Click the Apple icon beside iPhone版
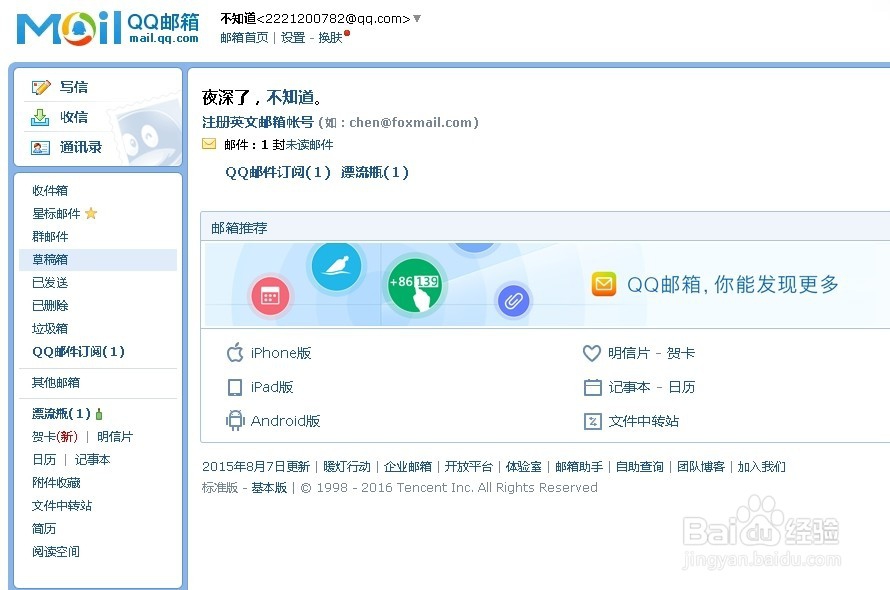This screenshot has width=890, height=590. (234, 353)
